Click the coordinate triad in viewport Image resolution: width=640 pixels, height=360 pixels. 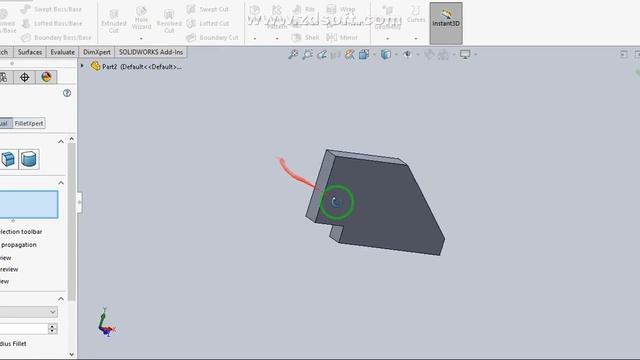click(107, 322)
